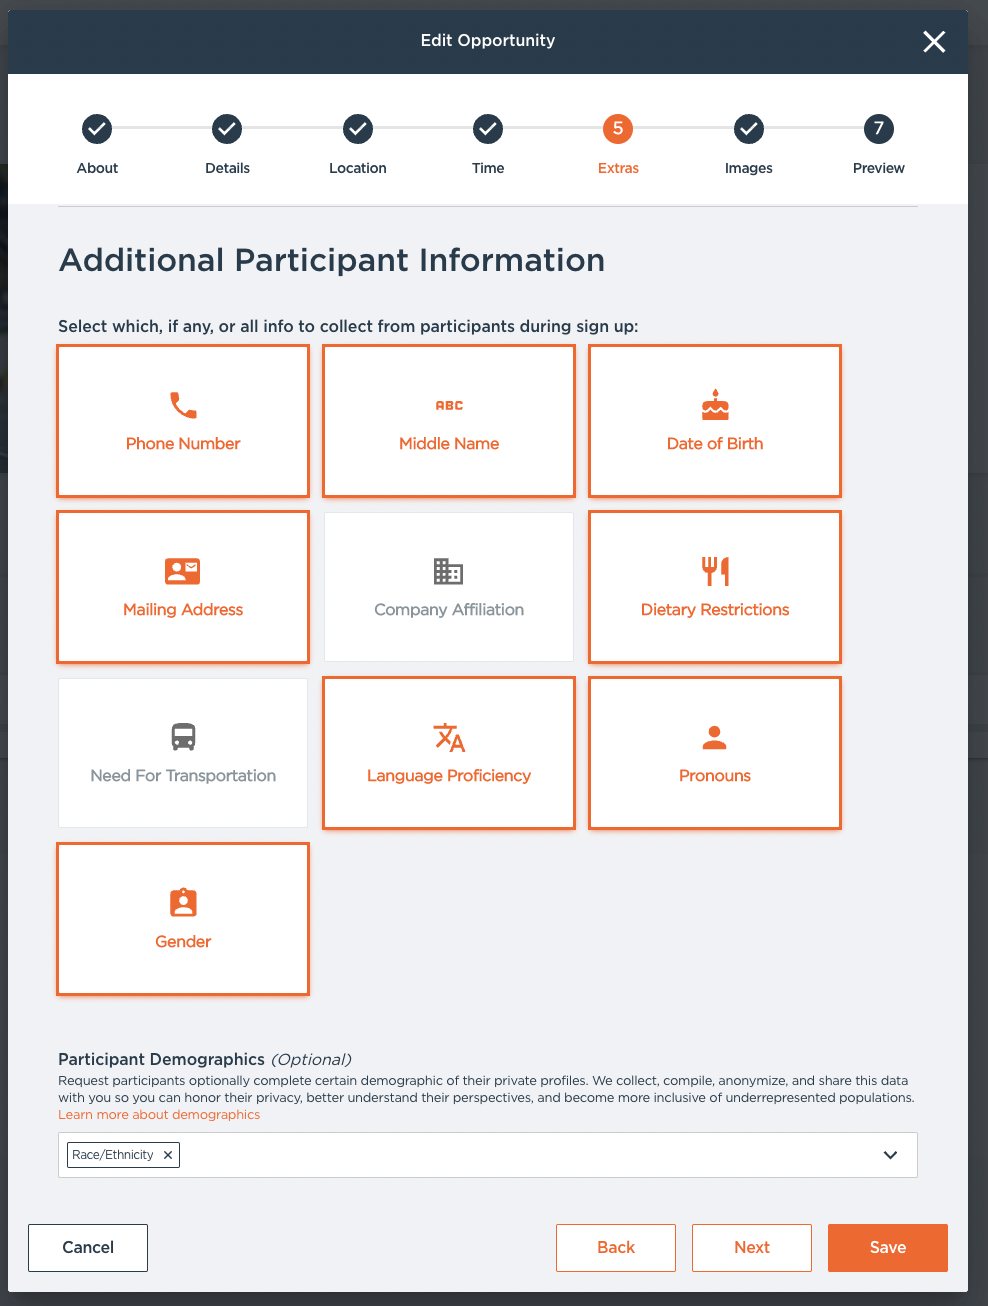Click inside the demographics selection field

pyautogui.click(x=520, y=1155)
